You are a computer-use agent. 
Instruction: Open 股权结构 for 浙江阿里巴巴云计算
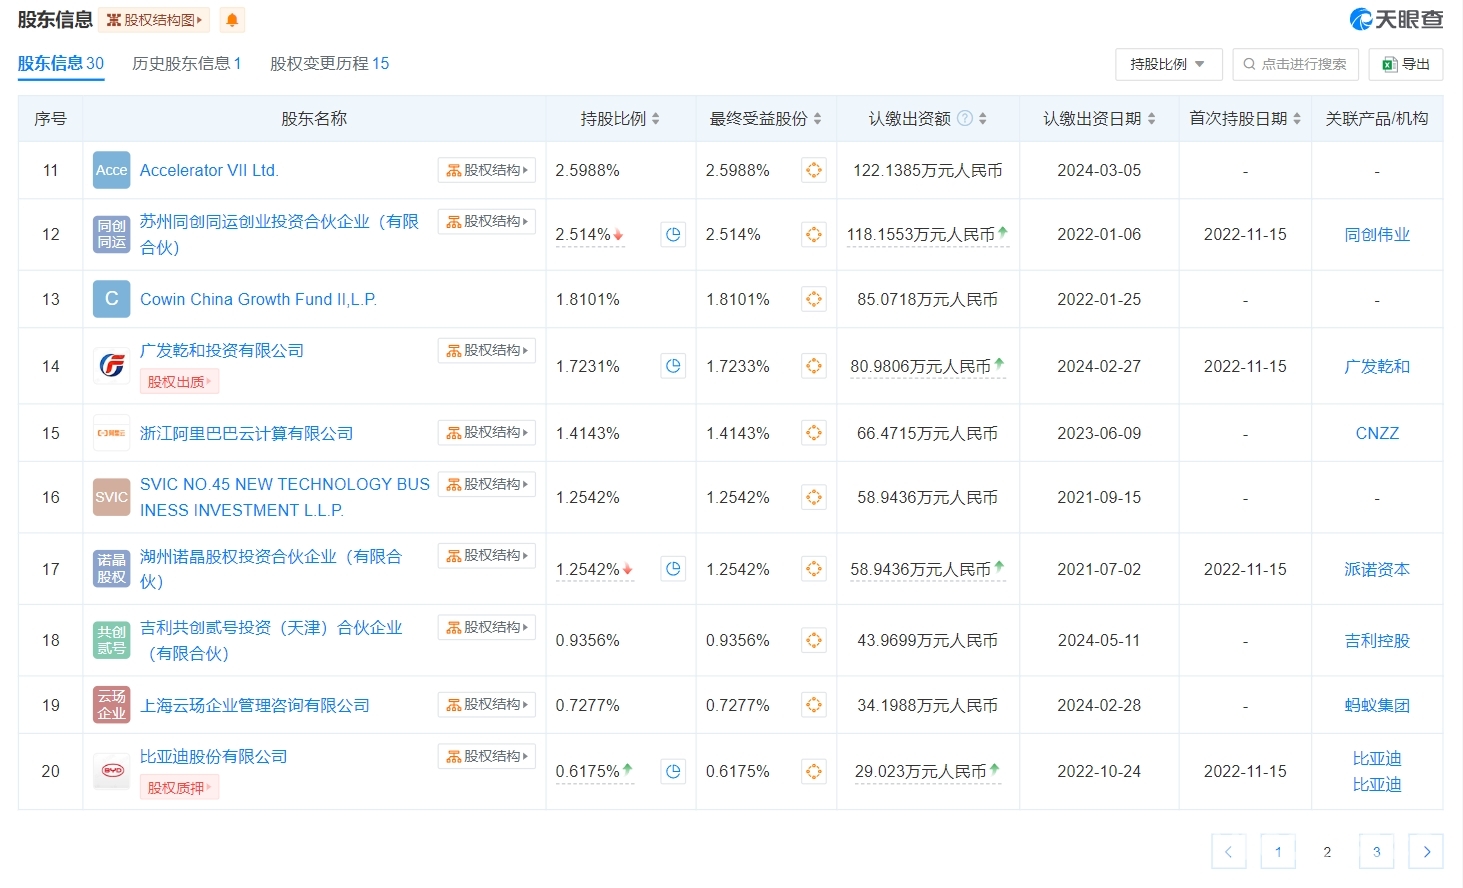click(x=487, y=432)
